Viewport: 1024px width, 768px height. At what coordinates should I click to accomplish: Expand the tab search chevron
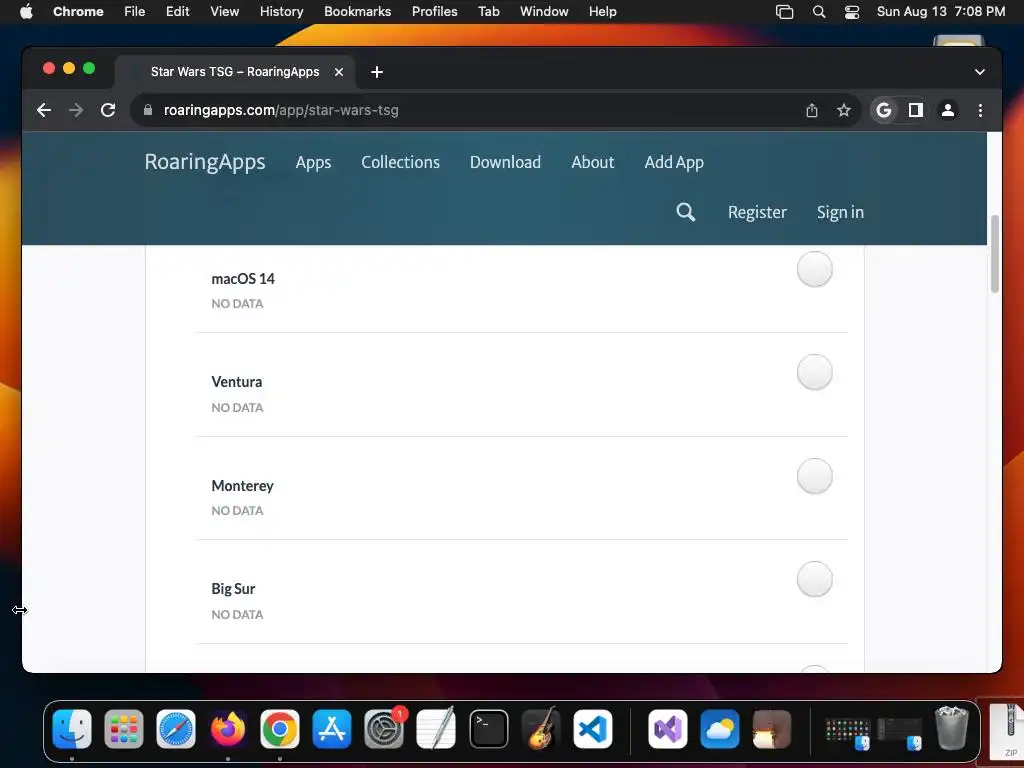980,72
